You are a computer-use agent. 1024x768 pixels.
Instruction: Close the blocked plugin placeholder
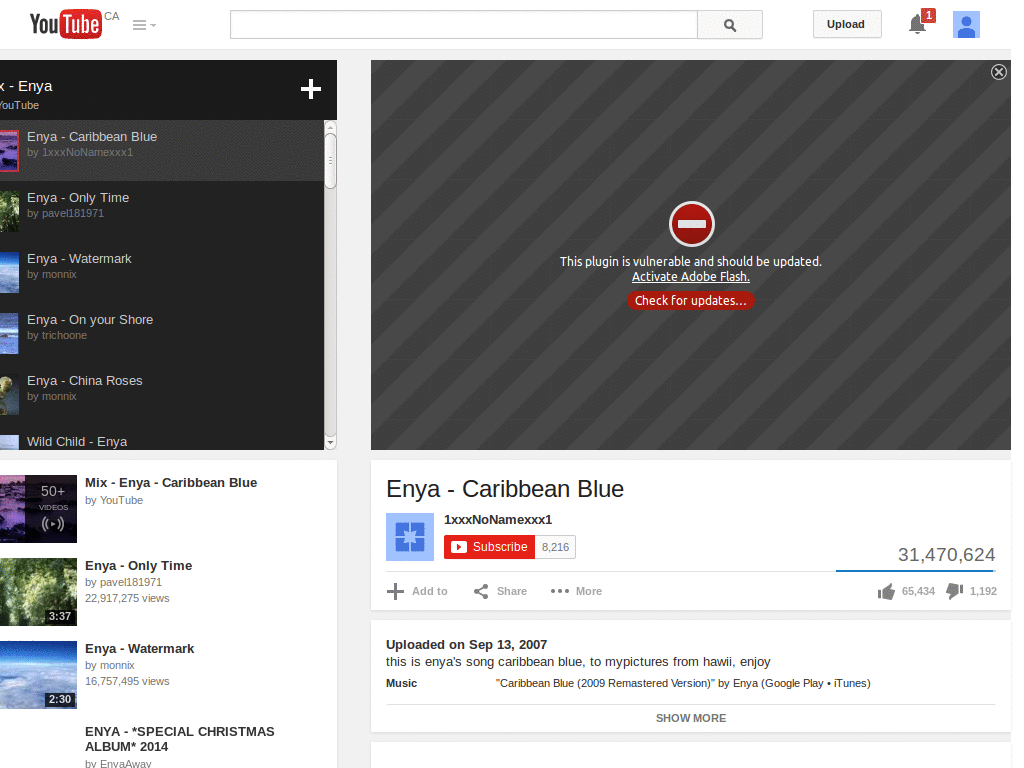coord(999,72)
